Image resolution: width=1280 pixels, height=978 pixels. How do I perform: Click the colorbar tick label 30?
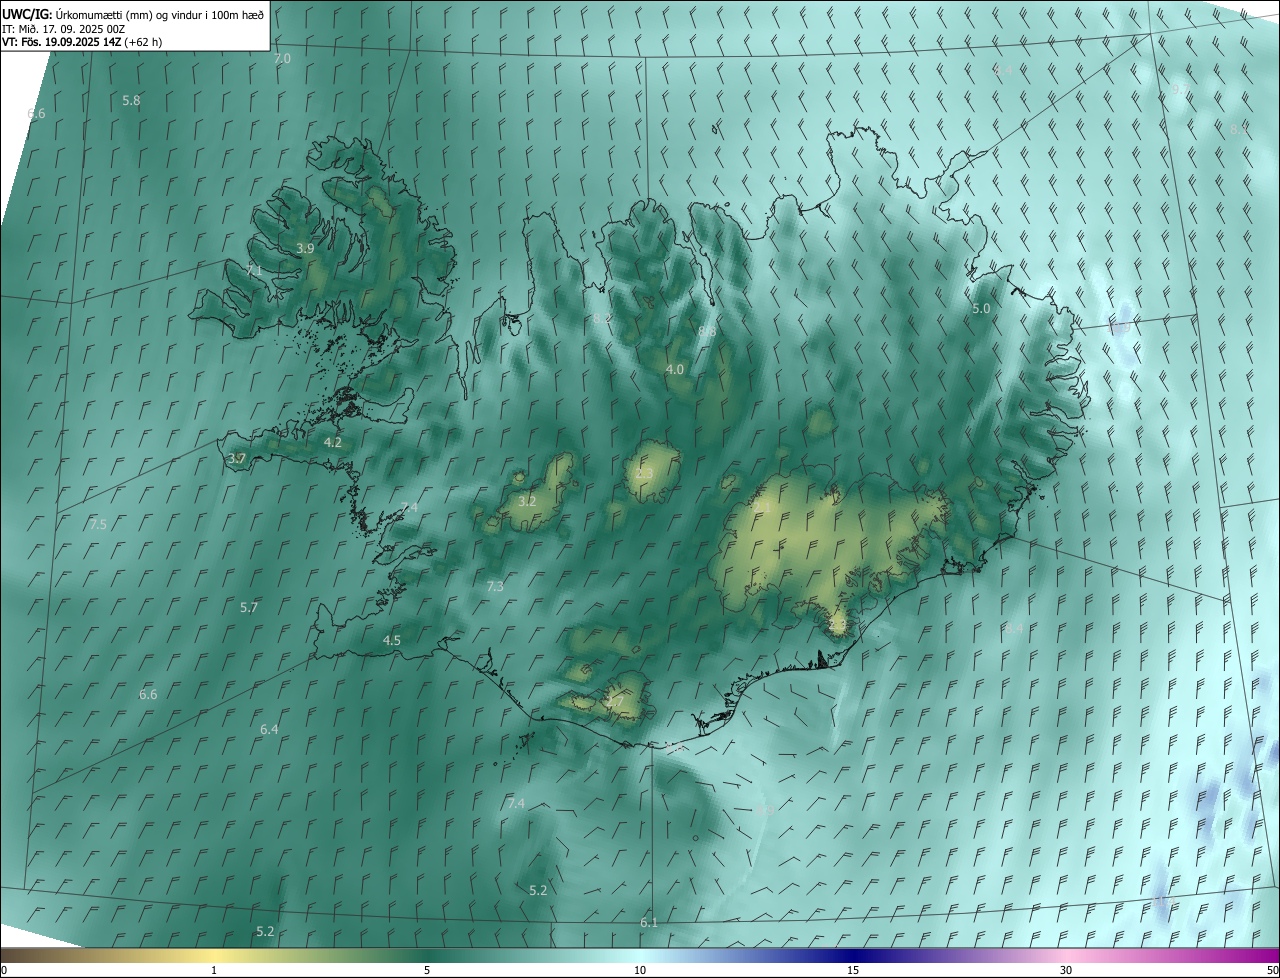pyautogui.click(x=1066, y=970)
